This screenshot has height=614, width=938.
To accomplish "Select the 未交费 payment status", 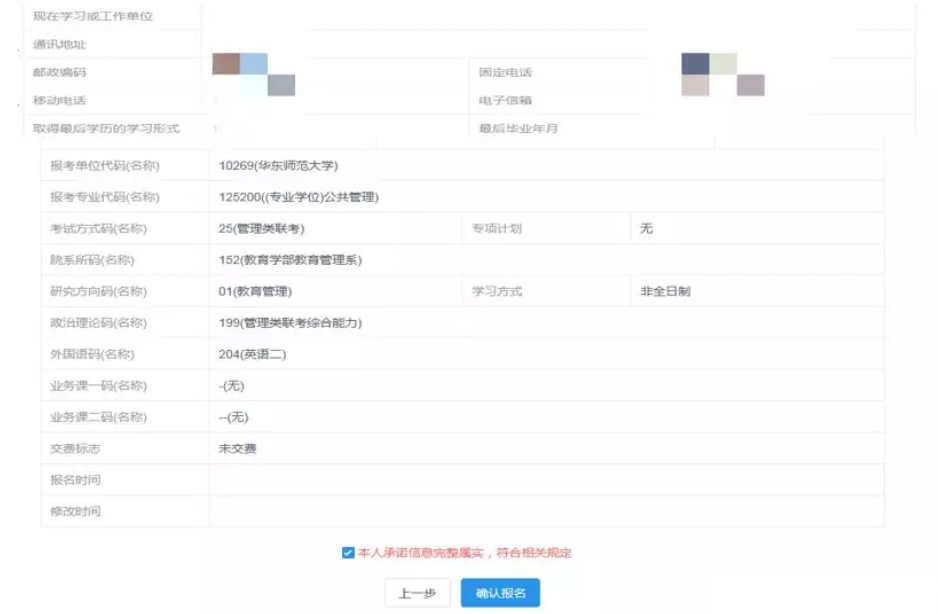I will 237,448.
